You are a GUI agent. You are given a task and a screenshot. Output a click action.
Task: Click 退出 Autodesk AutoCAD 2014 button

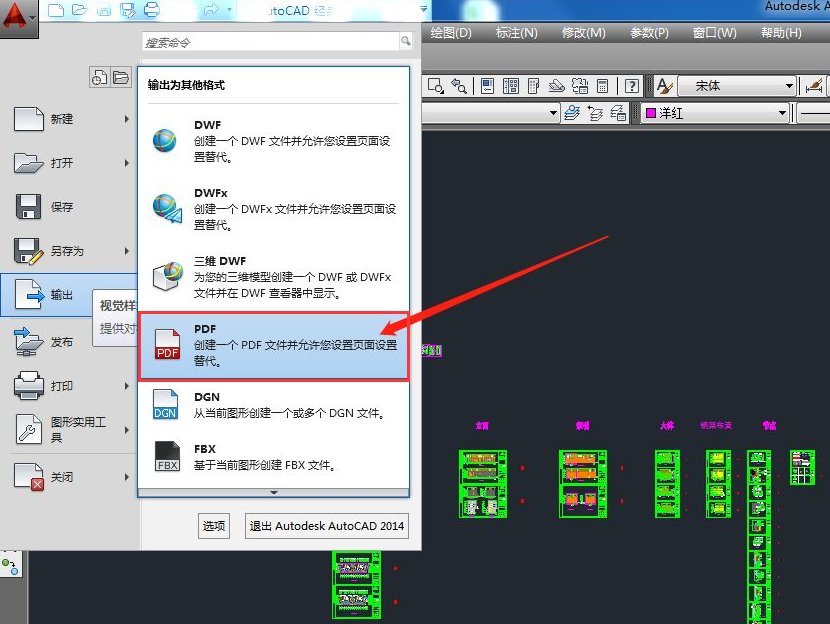[327, 526]
